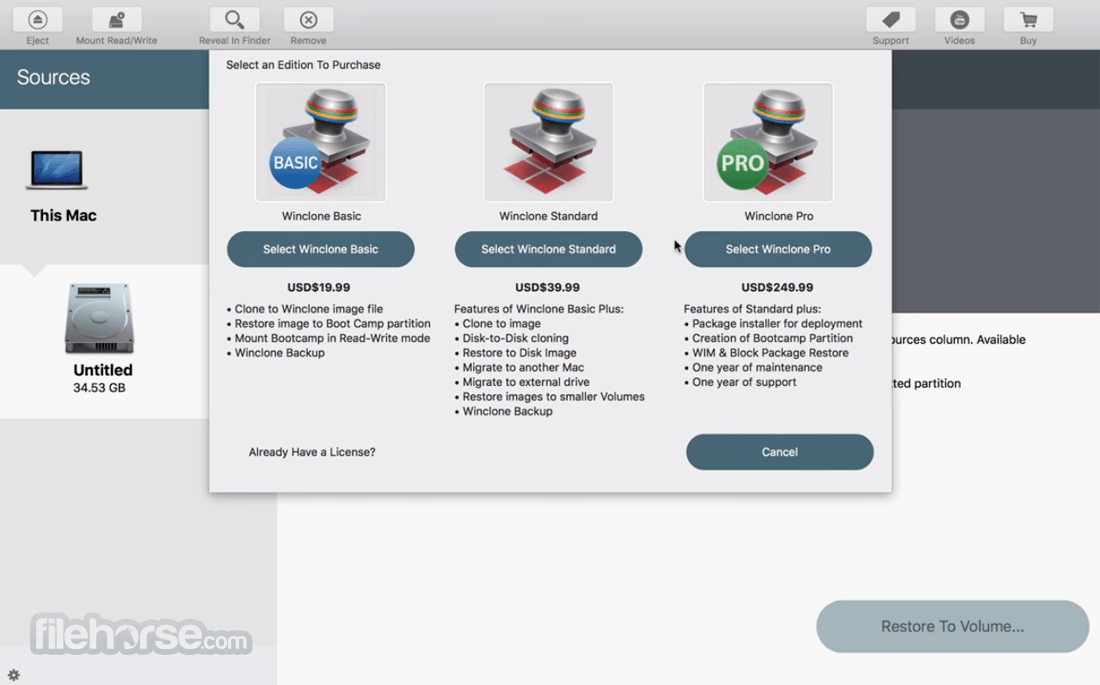This screenshot has width=1100, height=685.
Task: Open the settings gear in the sidebar
Action: click(13, 675)
